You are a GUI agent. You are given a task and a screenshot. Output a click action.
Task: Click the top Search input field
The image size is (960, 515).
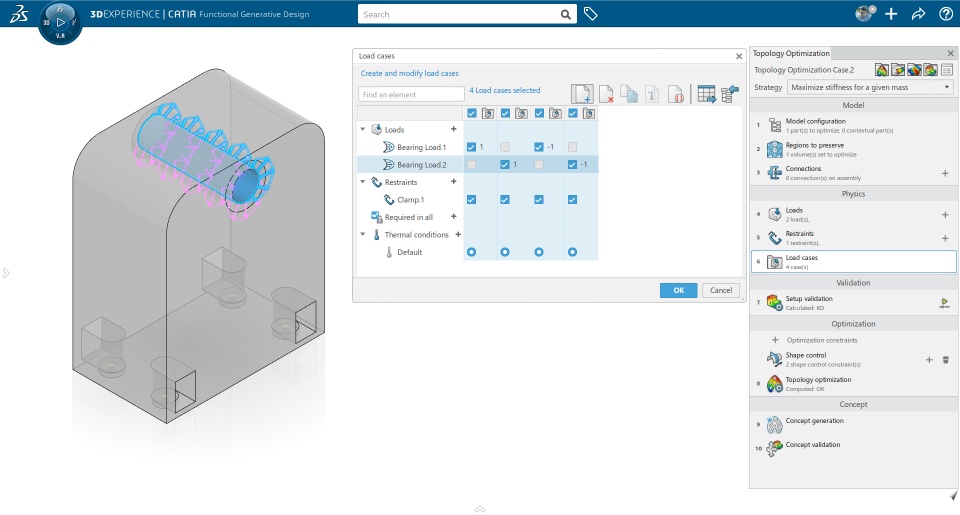459,14
